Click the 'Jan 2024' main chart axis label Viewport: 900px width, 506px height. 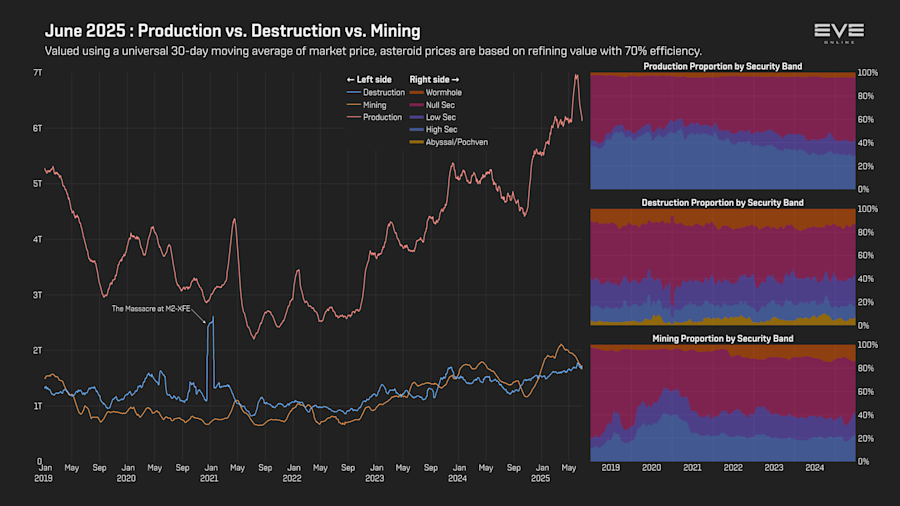coord(458,473)
